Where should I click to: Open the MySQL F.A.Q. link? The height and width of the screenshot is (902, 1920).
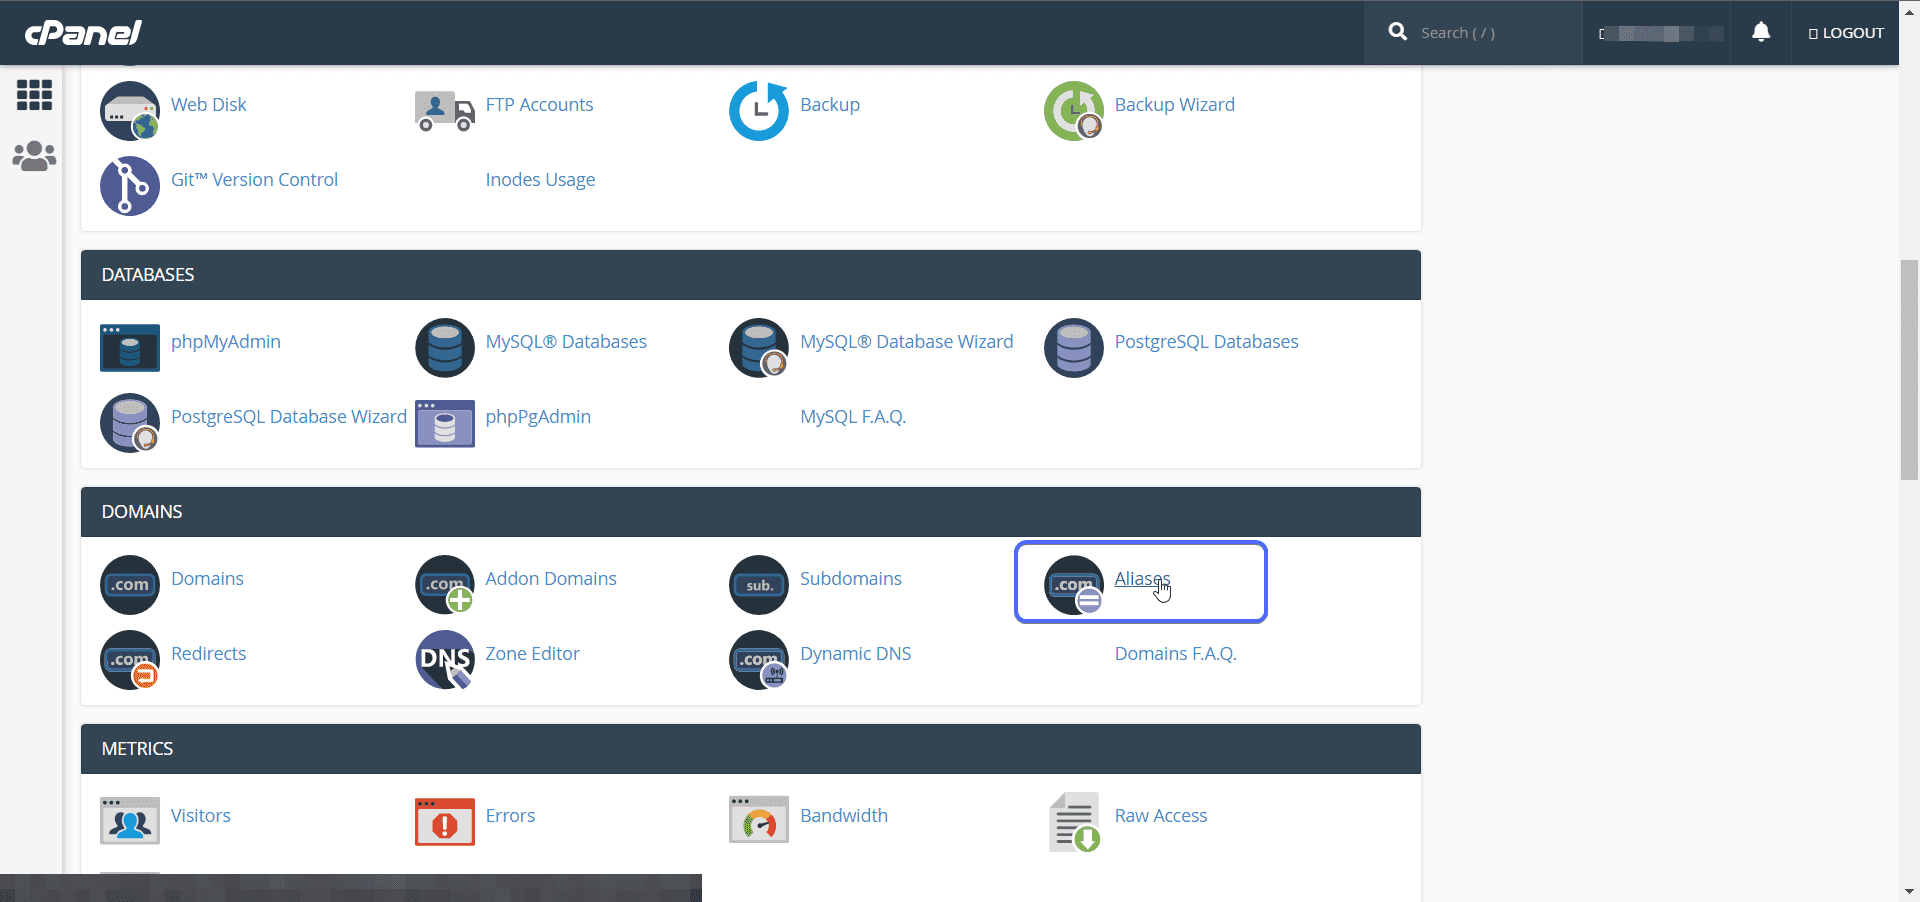click(853, 417)
